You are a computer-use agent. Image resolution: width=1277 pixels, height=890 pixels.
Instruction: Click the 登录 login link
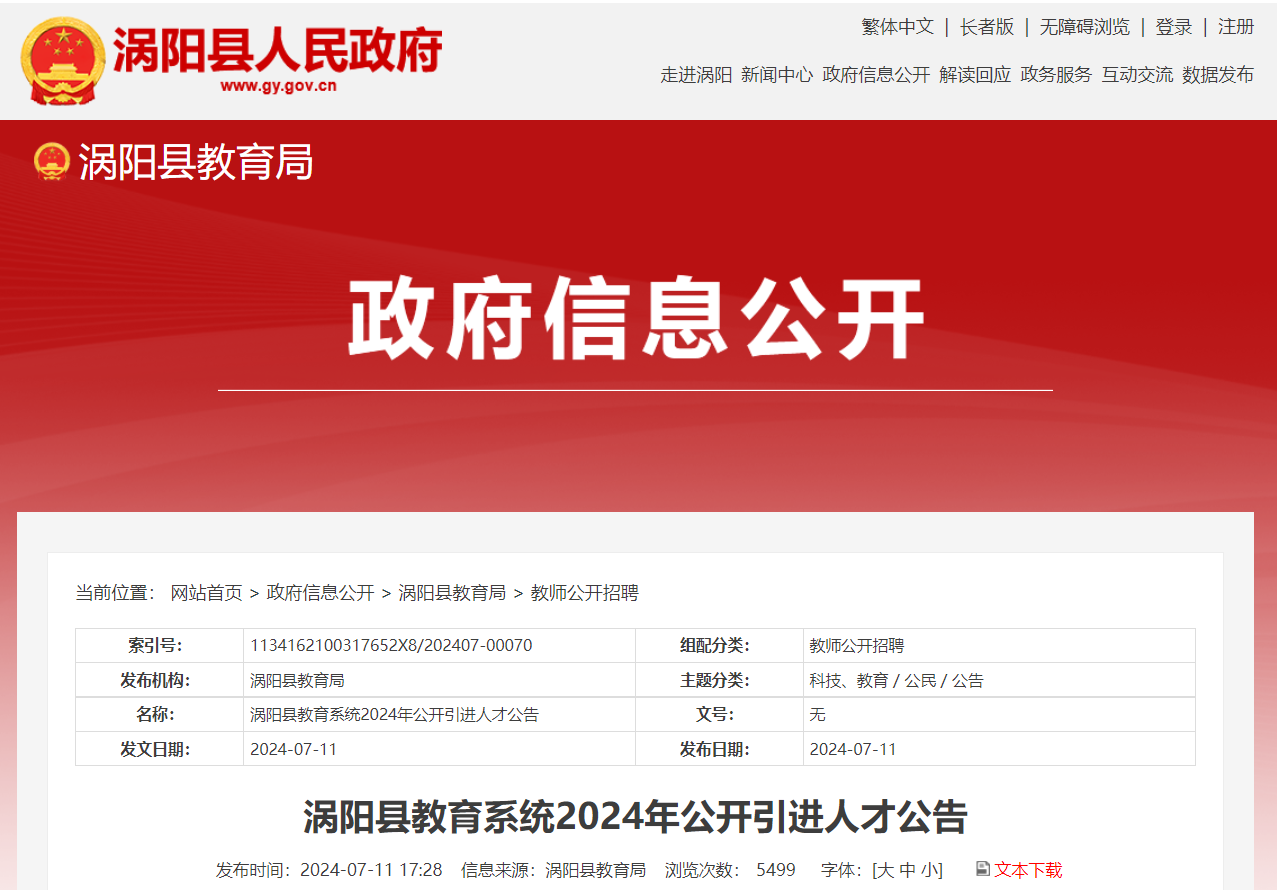coord(1173,27)
